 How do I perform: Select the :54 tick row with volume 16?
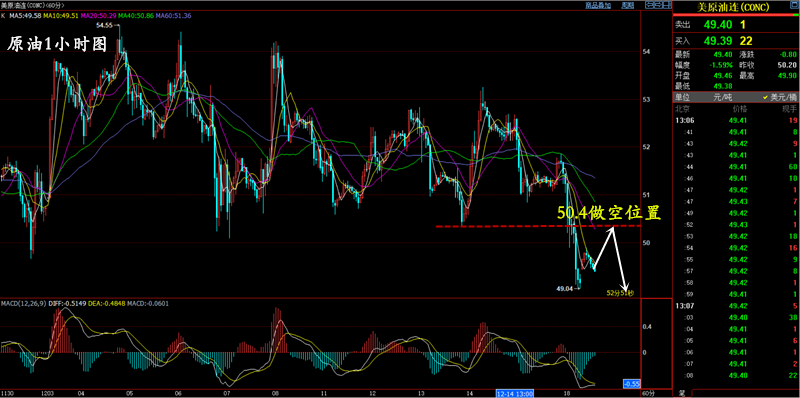736,248
